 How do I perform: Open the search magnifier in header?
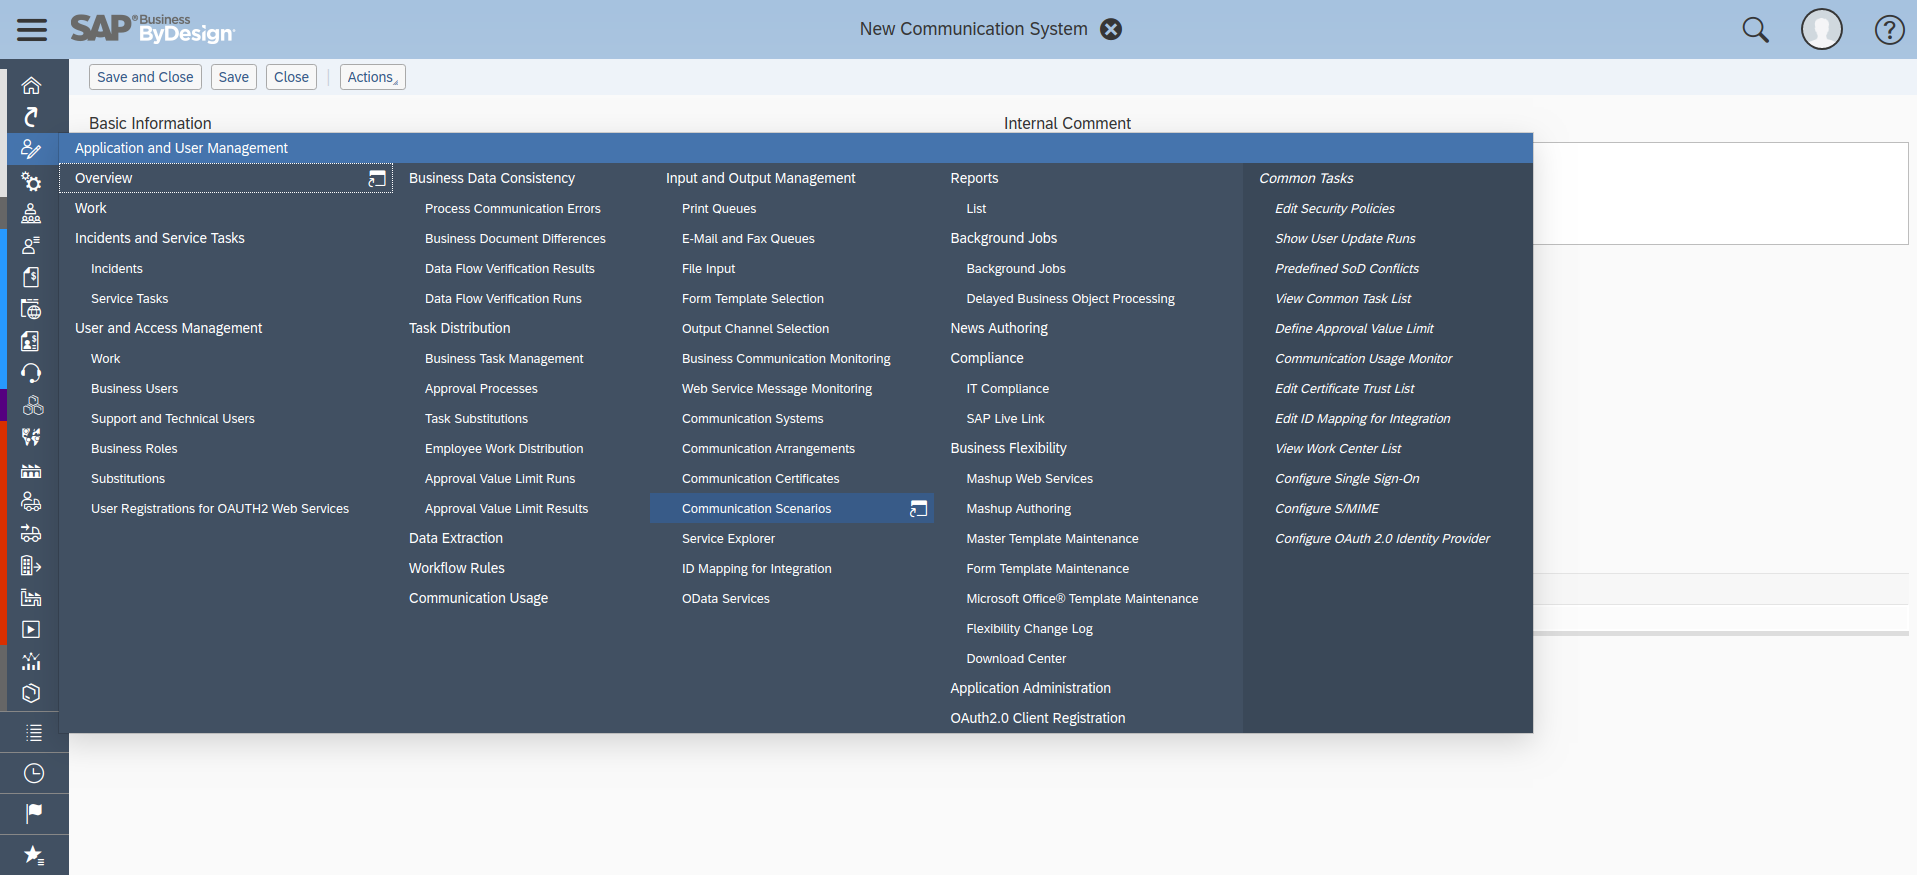click(1755, 30)
